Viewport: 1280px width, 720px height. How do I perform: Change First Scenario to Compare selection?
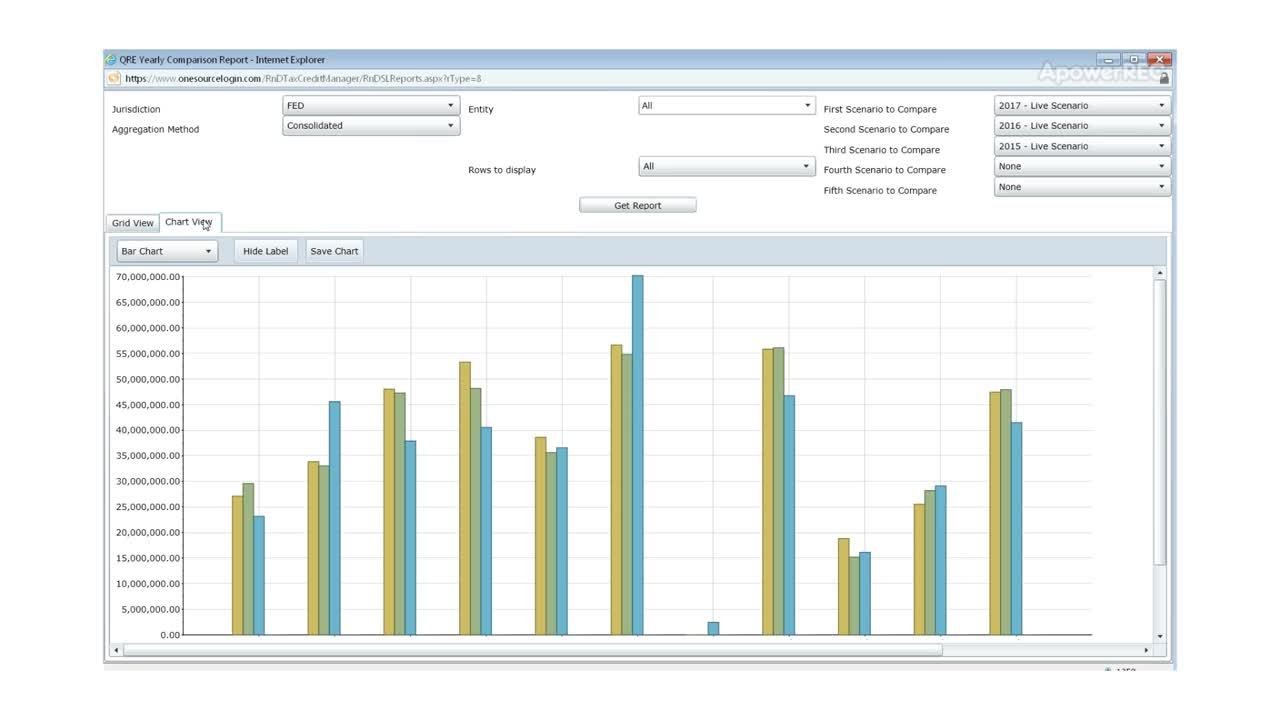pyautogui.click(x=1081, y=106)
